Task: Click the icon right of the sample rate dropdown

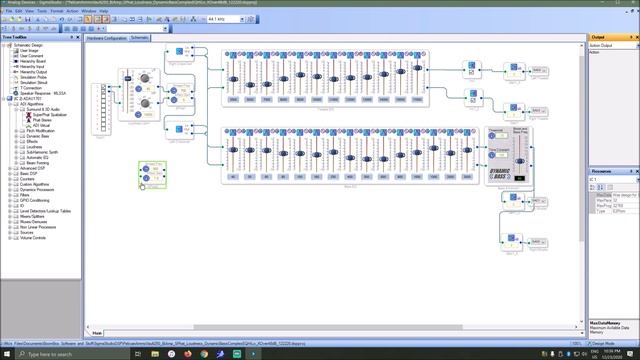Action: (251, 19)
